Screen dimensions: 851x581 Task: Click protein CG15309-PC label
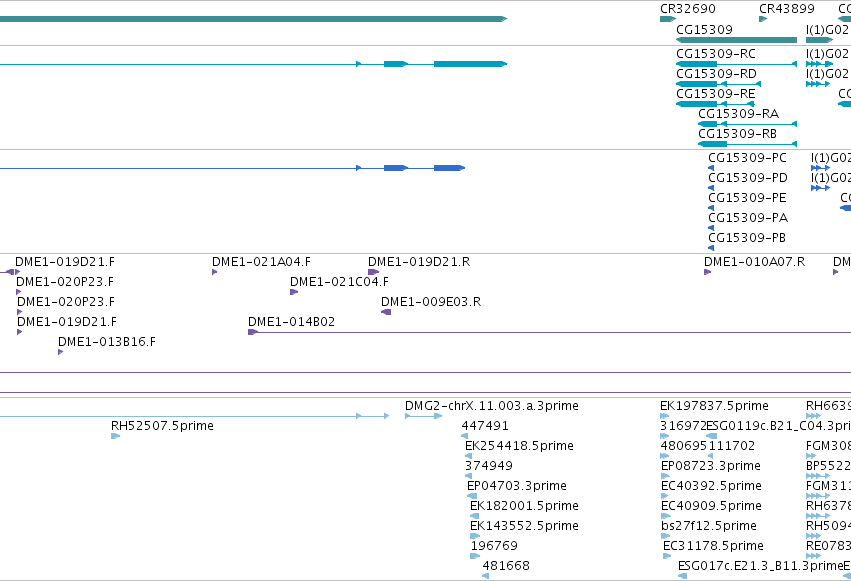(x=747, y=158)
